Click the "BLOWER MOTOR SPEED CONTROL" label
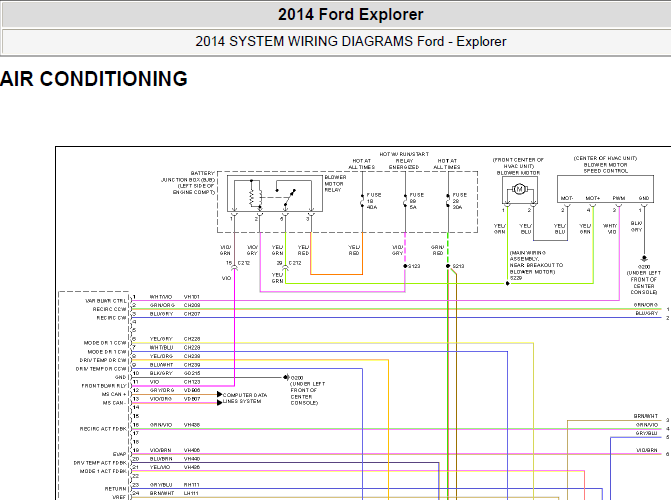Image resolution: width=671 pixels, height=500 pixels. pos(606,168)
